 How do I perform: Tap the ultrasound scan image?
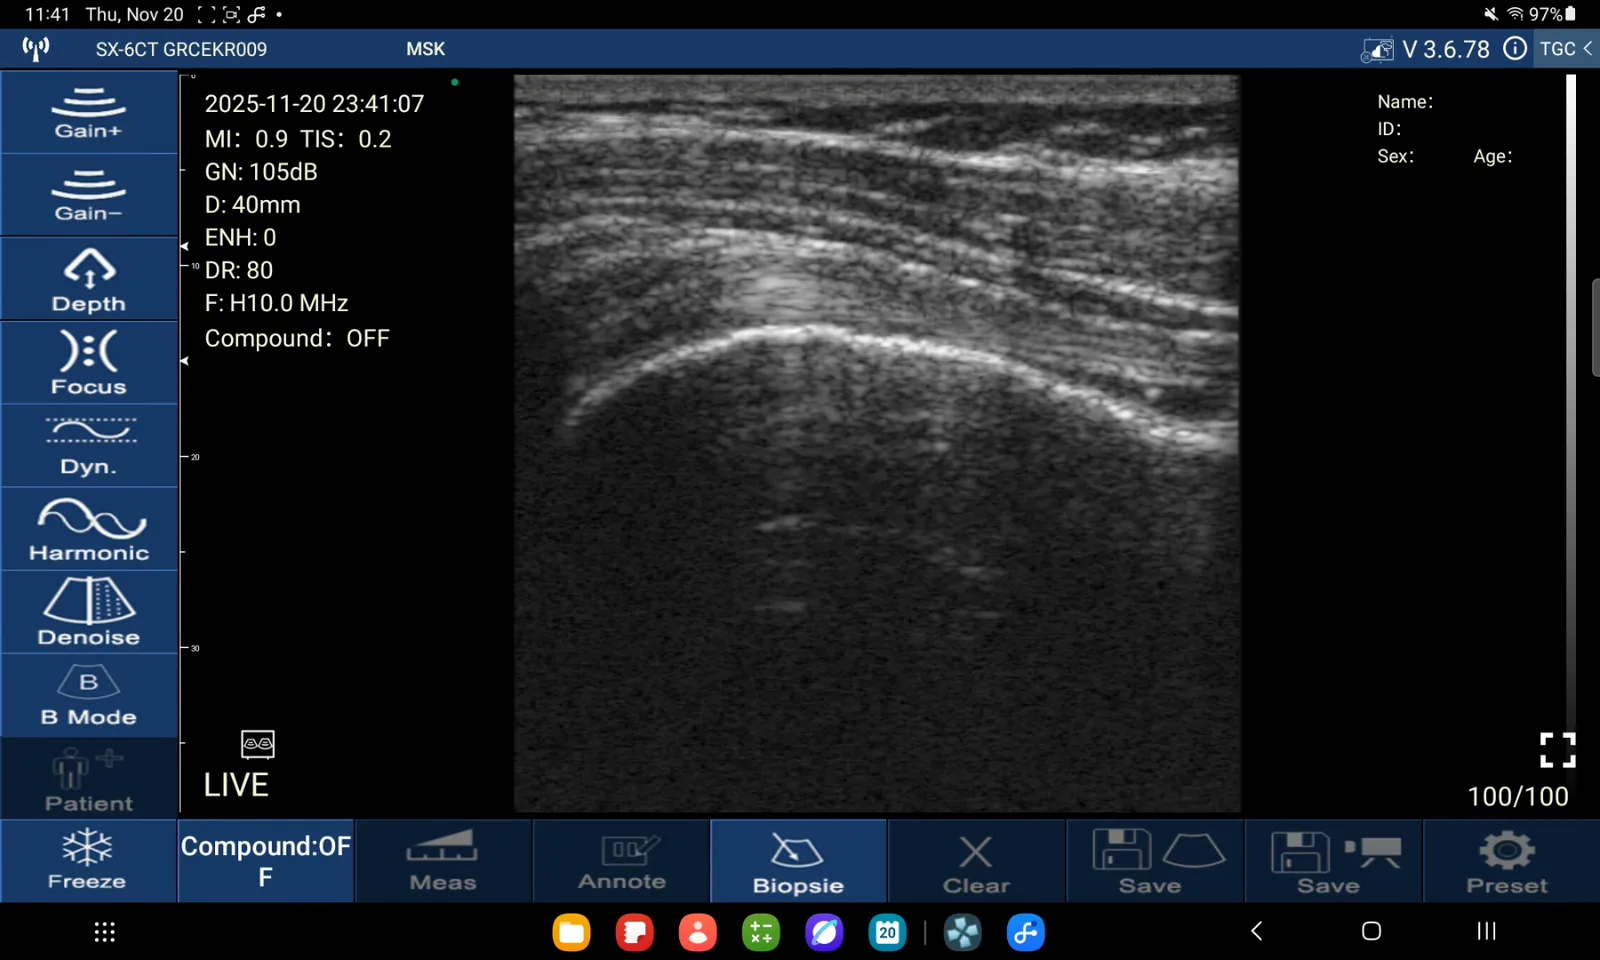coord(877,443)
